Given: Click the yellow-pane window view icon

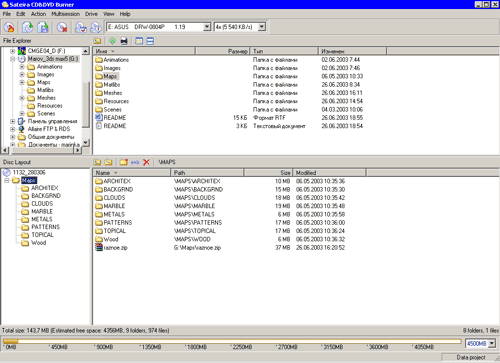Looking at the screenshot, I should [x=139, y=41].
